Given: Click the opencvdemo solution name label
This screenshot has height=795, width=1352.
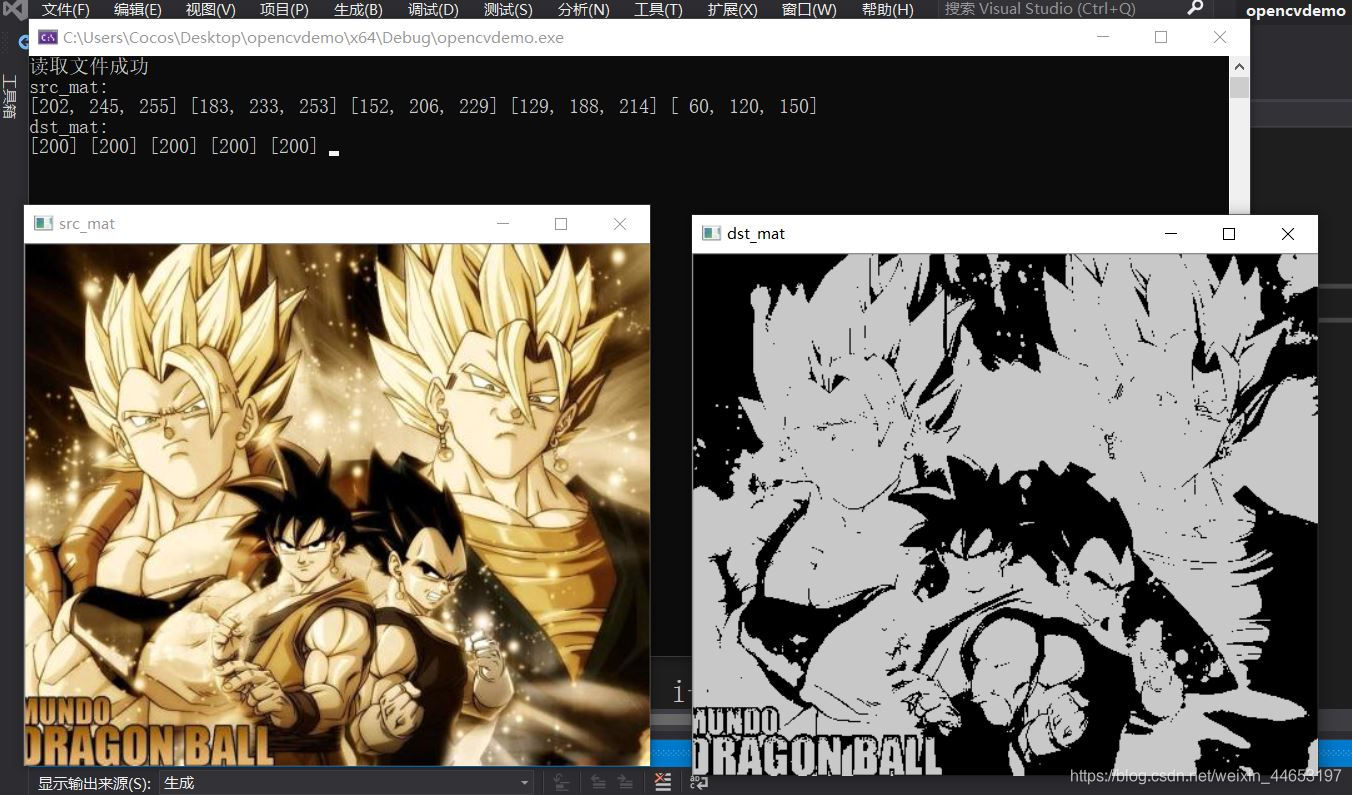Looking at the screenshot, I should [1295, 10].
